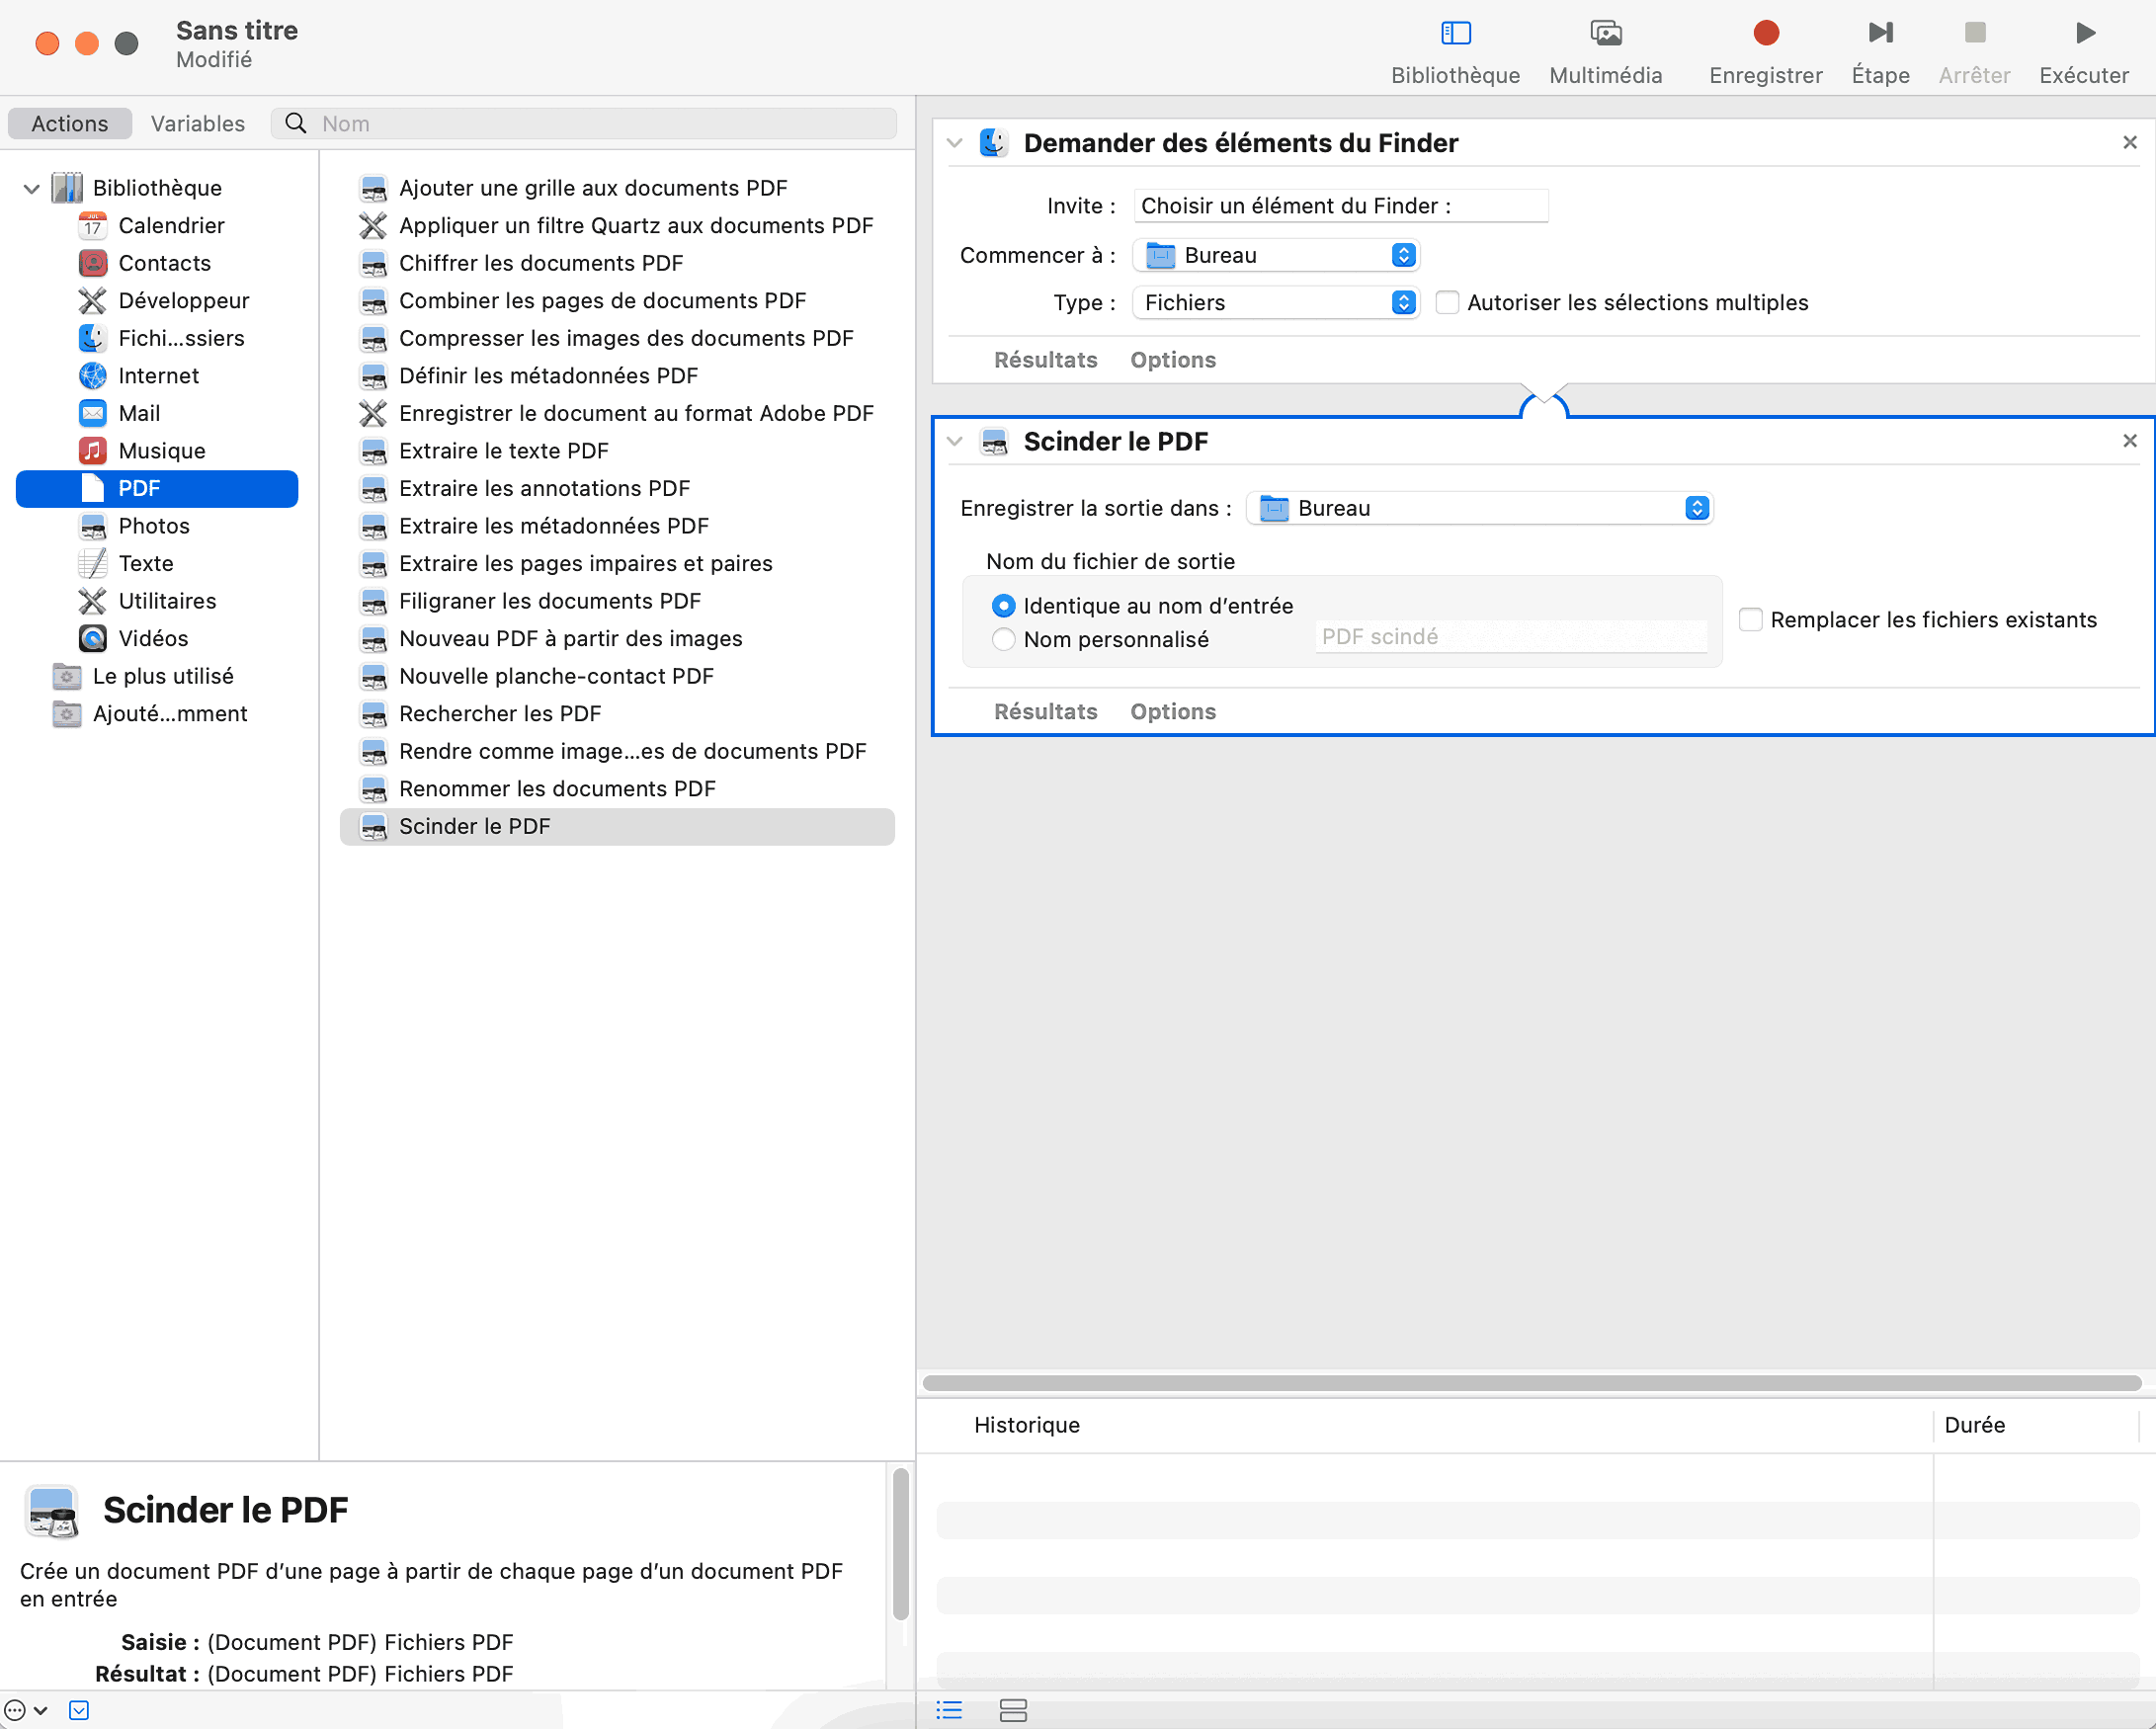2156x1729 pixels.
Task: Open the Développeur category
Action: tap(184, 300)
